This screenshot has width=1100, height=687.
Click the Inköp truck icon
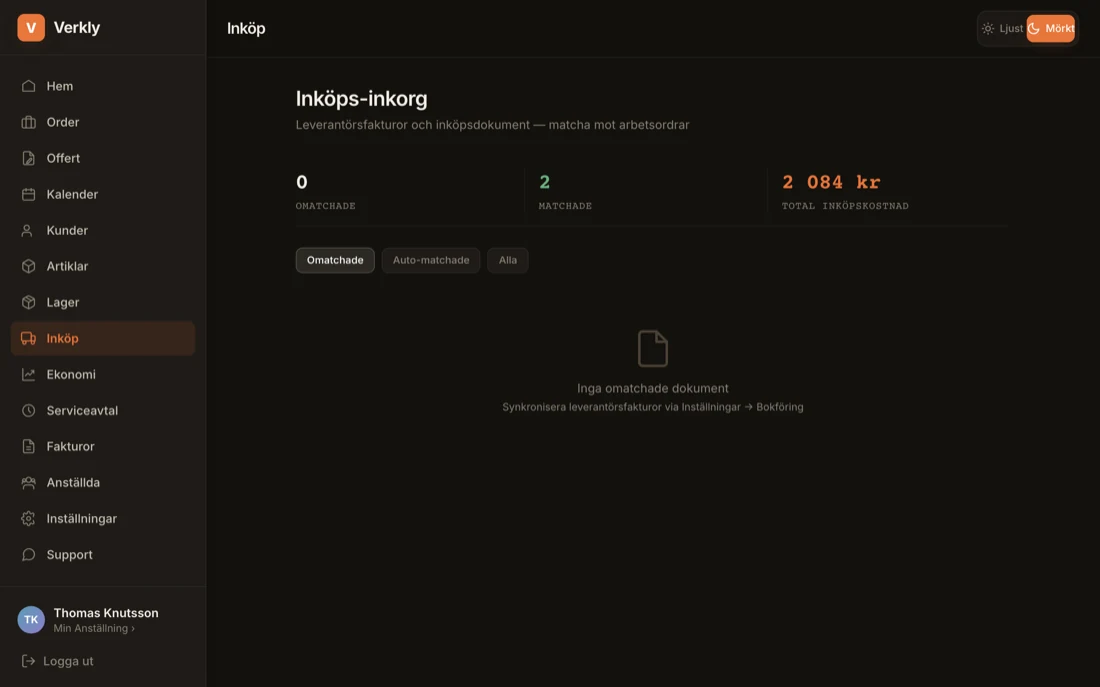(x=28, y=338)
